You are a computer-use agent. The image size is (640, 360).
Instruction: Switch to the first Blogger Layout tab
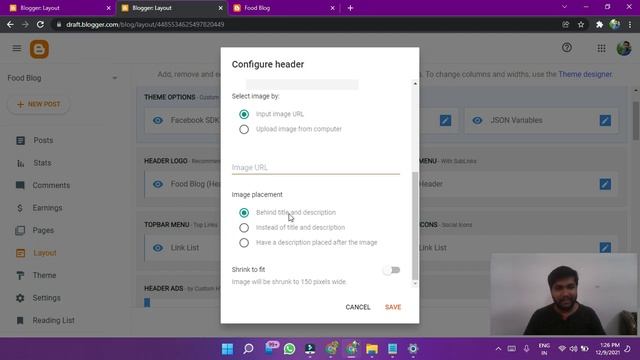click(59, 8)
